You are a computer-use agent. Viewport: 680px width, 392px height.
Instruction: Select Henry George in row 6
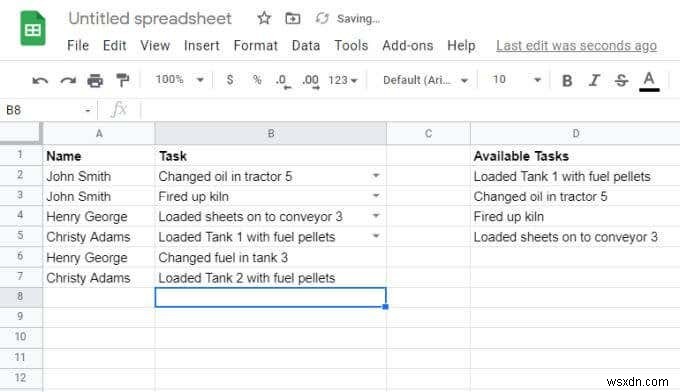coord(99,258)
